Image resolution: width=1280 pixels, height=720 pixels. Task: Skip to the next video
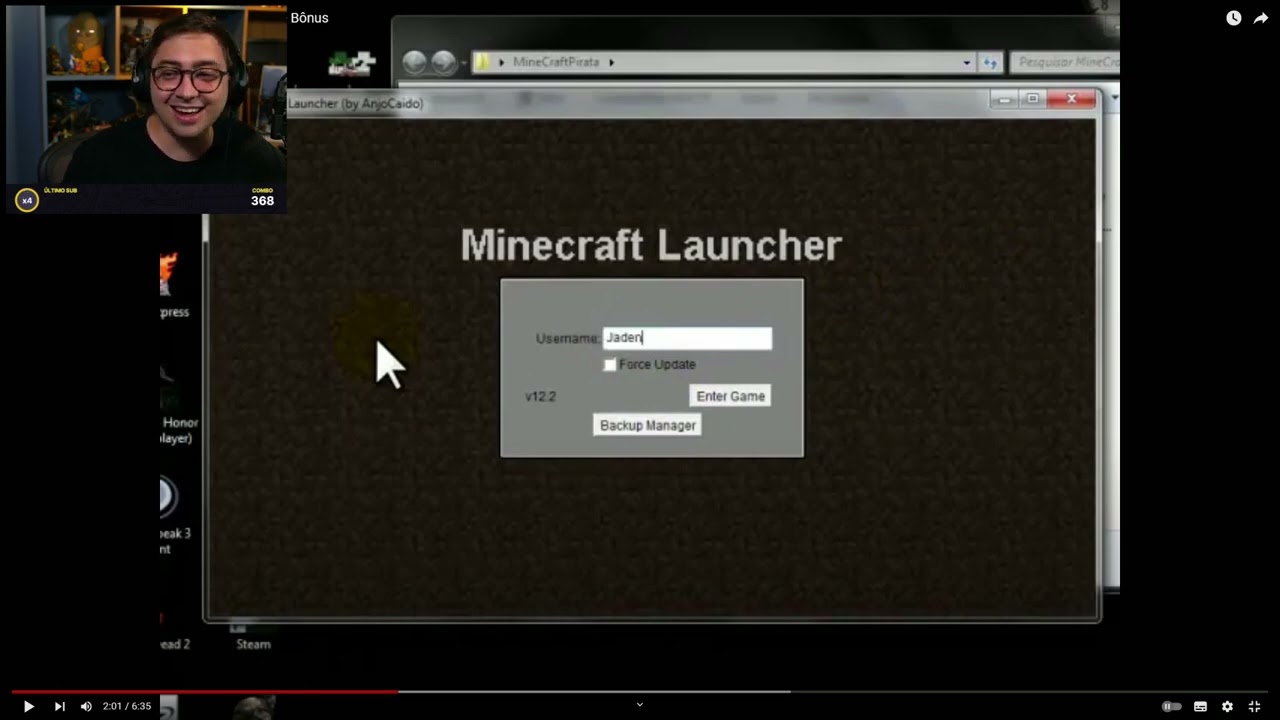point(59,706)
